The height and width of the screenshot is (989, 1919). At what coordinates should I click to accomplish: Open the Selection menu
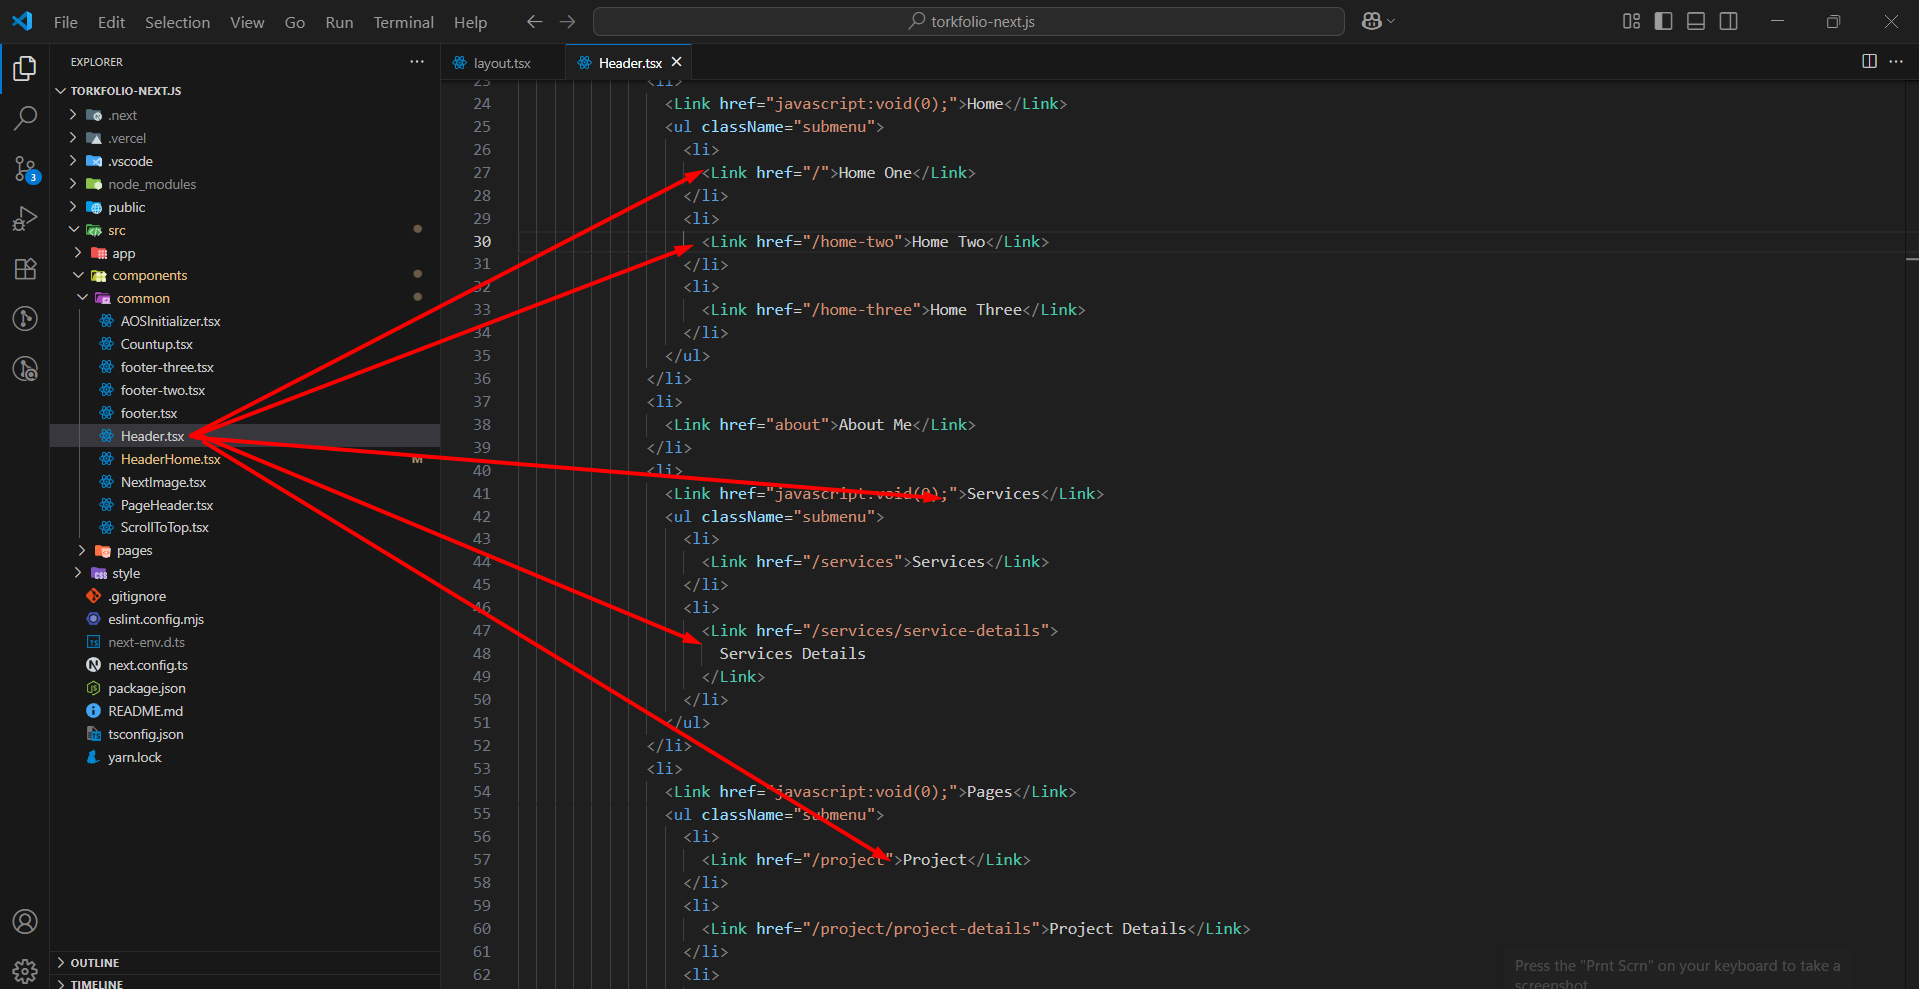pyautogui.click(x=177, y=22)
